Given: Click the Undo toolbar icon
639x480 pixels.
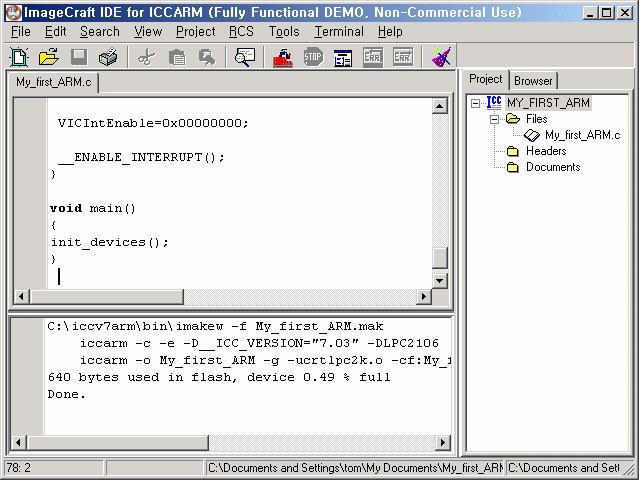Looking at the screenshot, I should pyautogui.click(x=207, y=57).
